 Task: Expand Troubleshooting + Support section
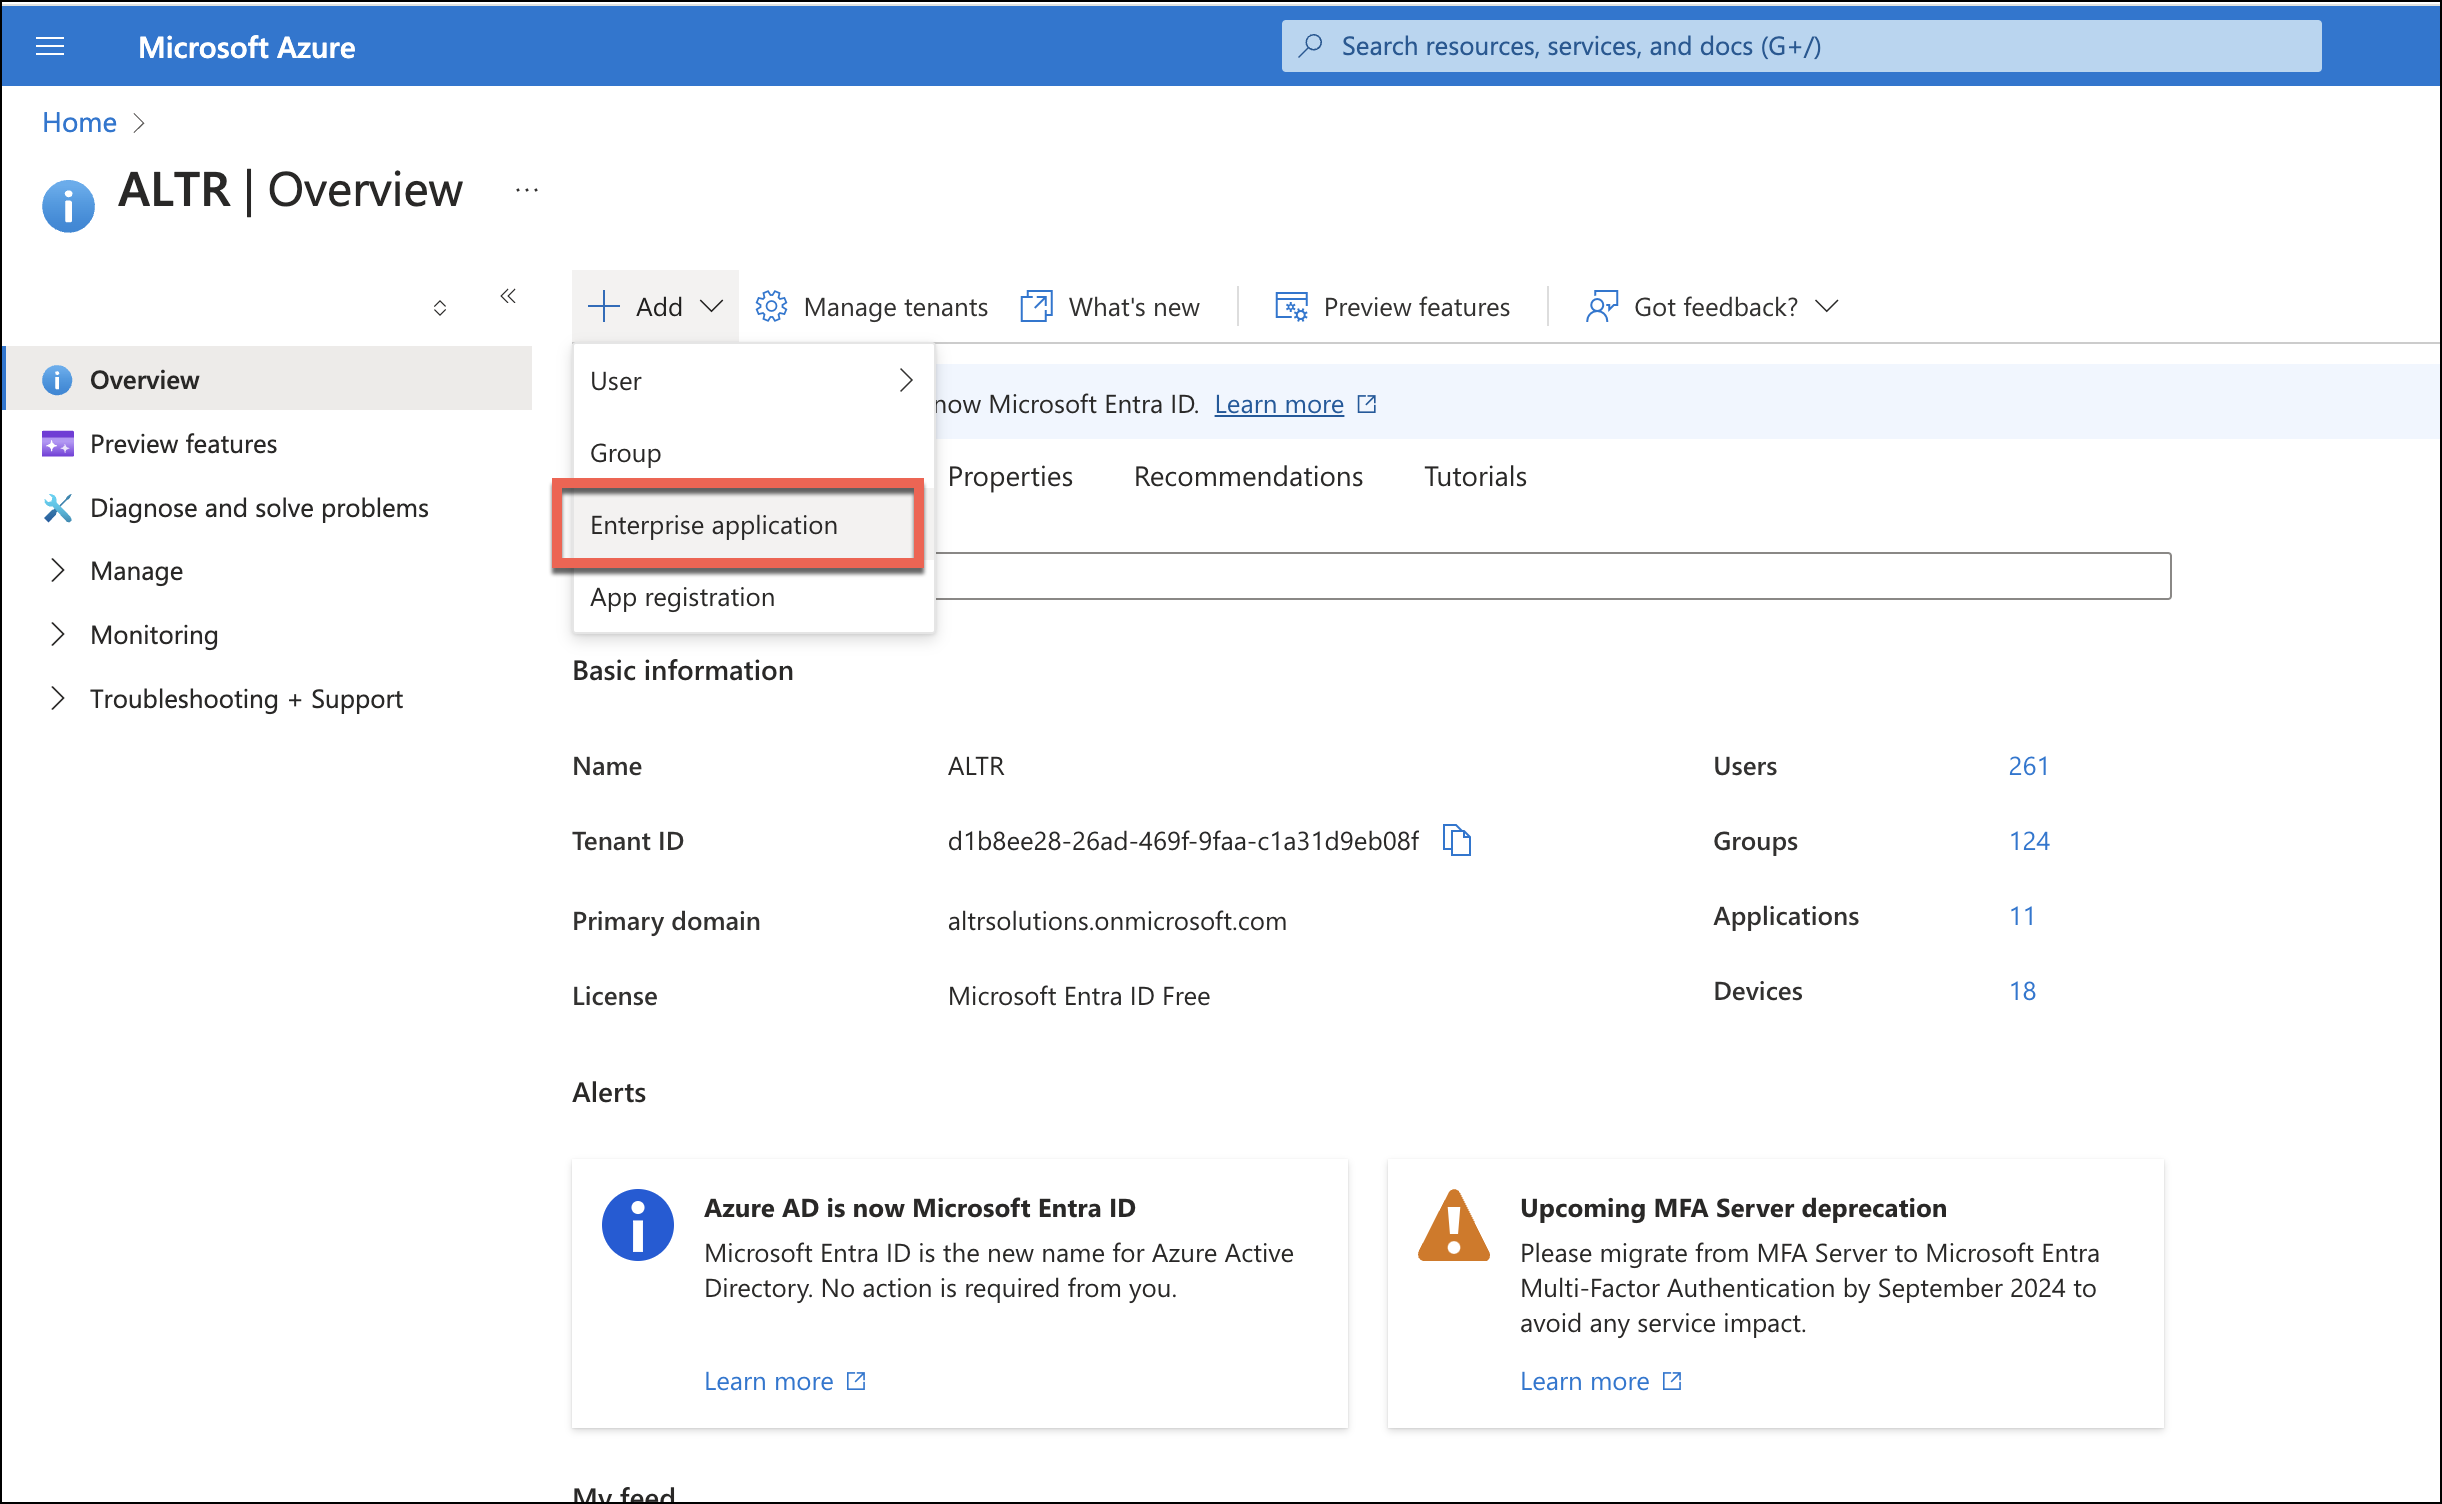[x=57, y=698]
